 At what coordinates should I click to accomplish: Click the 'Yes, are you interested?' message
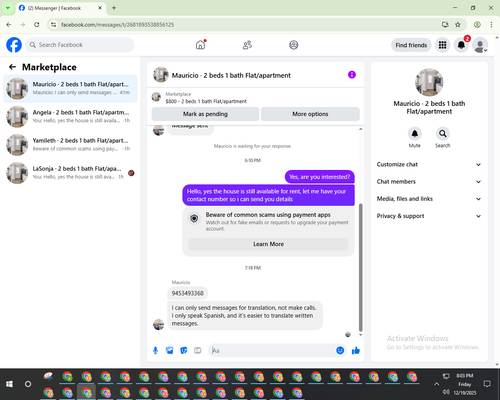pyautogui.click(x=319, y=177)
